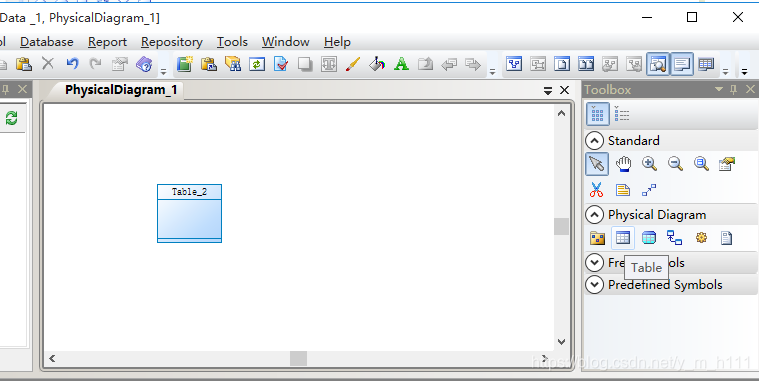Select the Pointer tool in Toolbox
Image resolution: width=759 pixels, height=381 pixels.
coord(597,164)
